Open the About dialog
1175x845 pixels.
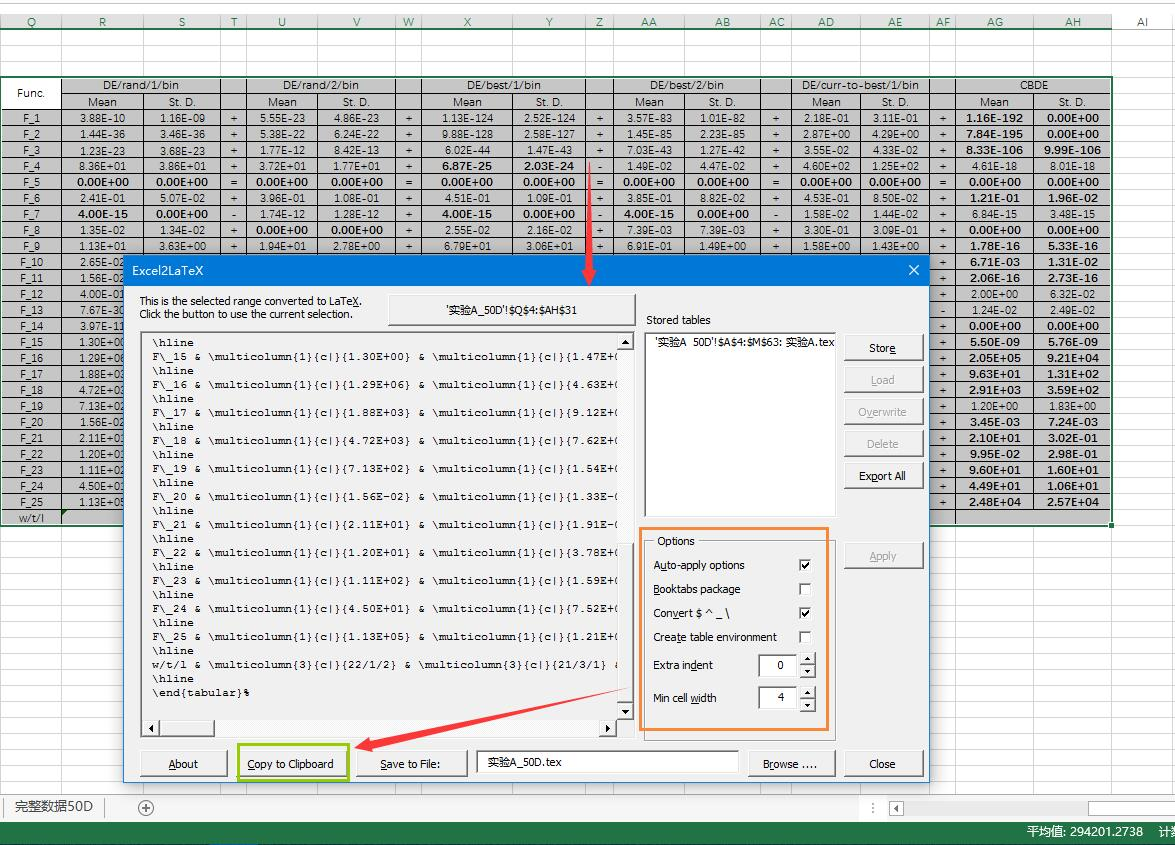coord(184,762)
